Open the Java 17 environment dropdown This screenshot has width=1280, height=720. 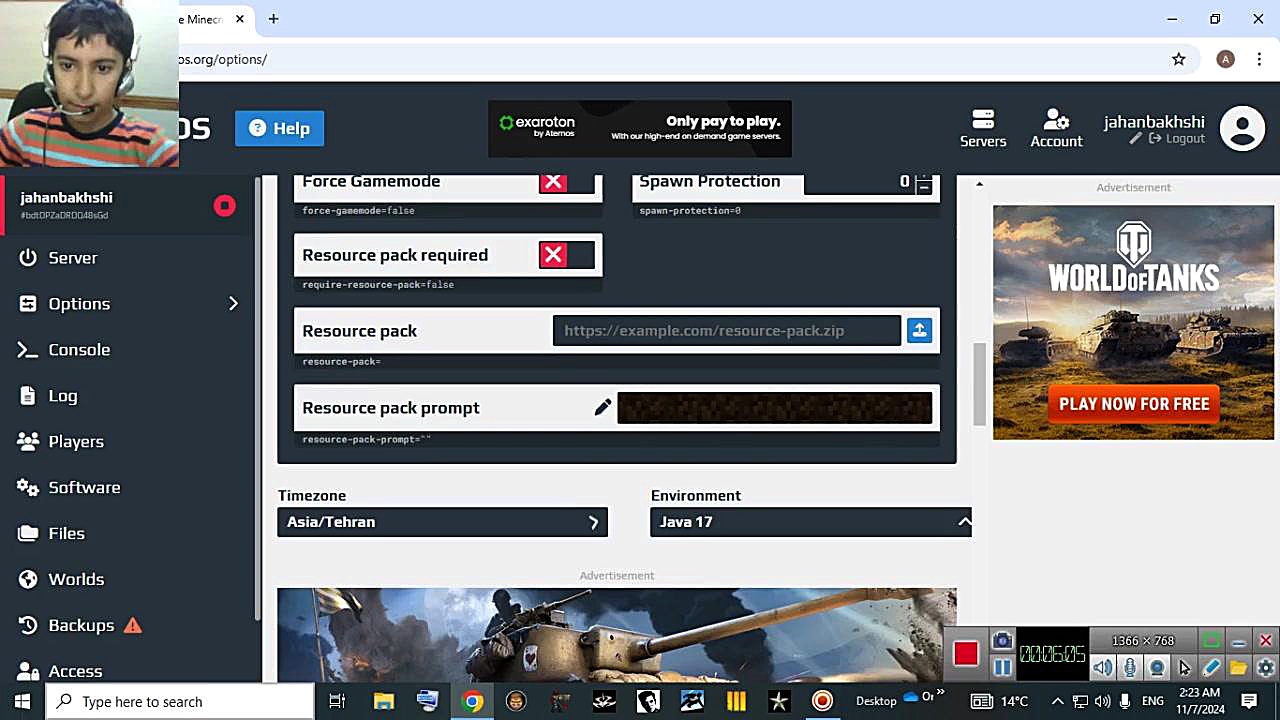(x=810, y=522)
